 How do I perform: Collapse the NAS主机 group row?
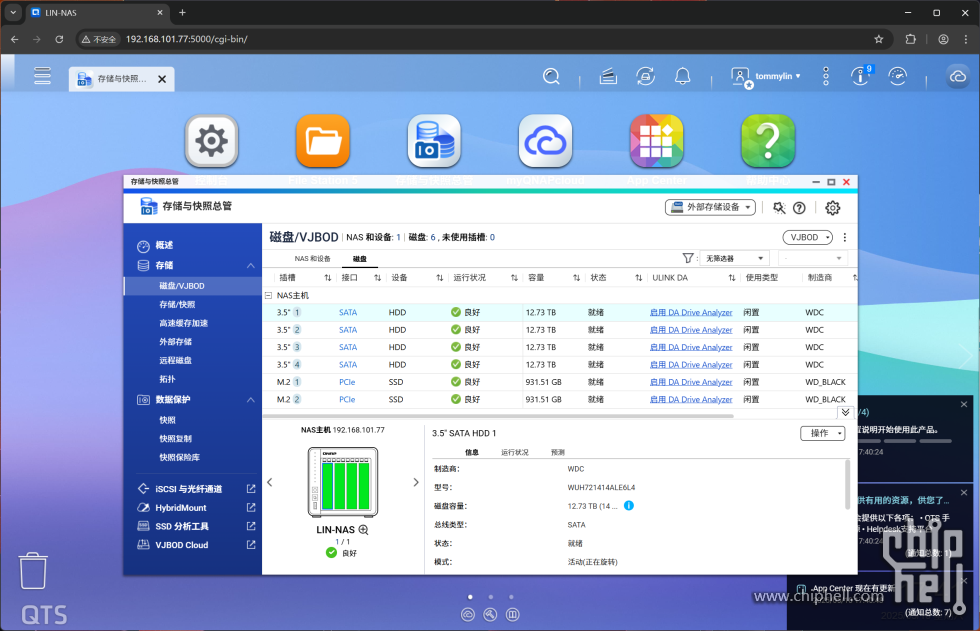pyautogui.click(x=268, y=296)
